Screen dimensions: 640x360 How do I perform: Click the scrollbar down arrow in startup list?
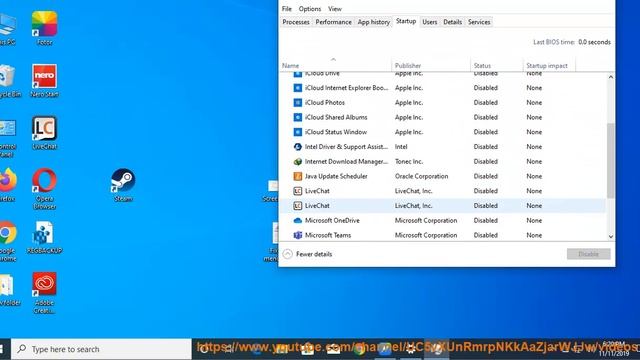pyautogui.click(x=611, y=236)
